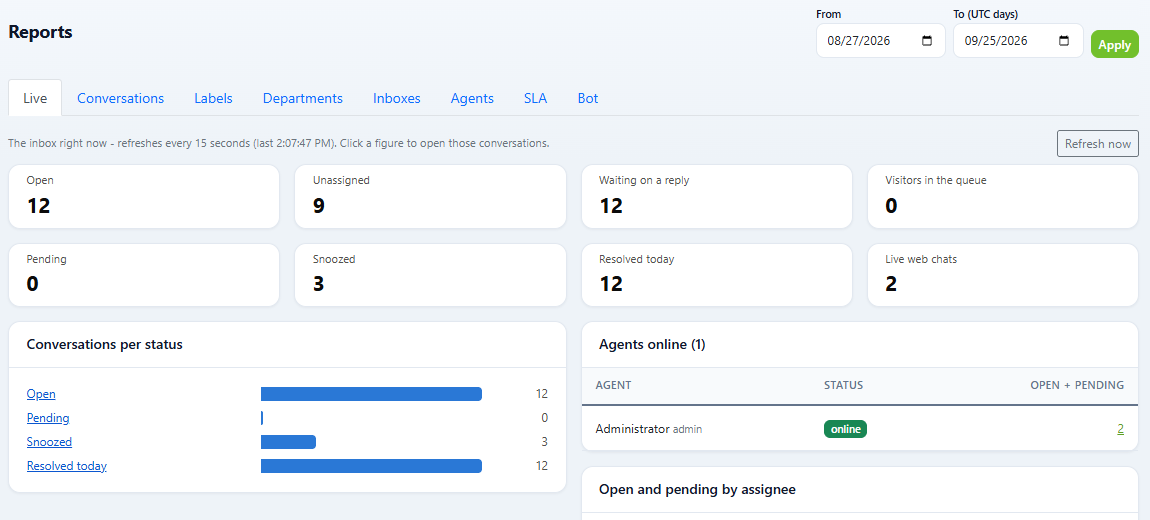Open calendar picker in To date field

pyautogui.click(x=1064, y=41)
